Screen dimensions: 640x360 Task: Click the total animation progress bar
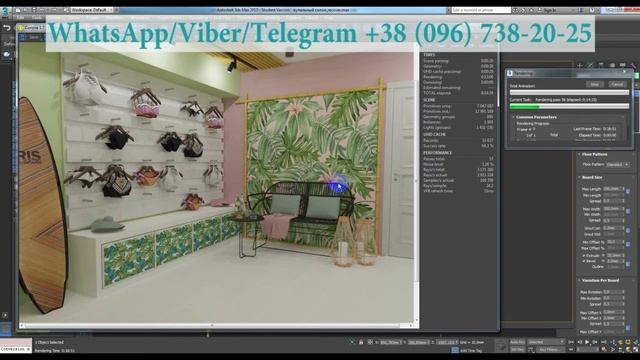(569, 93)
